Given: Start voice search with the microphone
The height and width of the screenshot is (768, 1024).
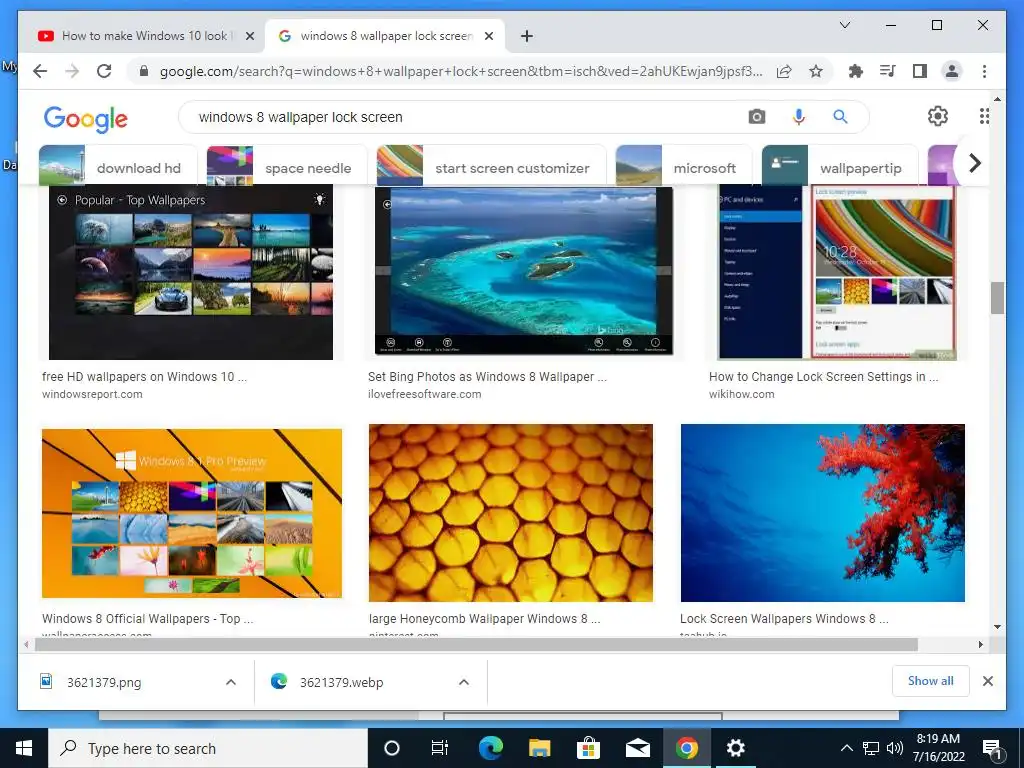Looking at the screenshot, I should [x=799, y=117].
